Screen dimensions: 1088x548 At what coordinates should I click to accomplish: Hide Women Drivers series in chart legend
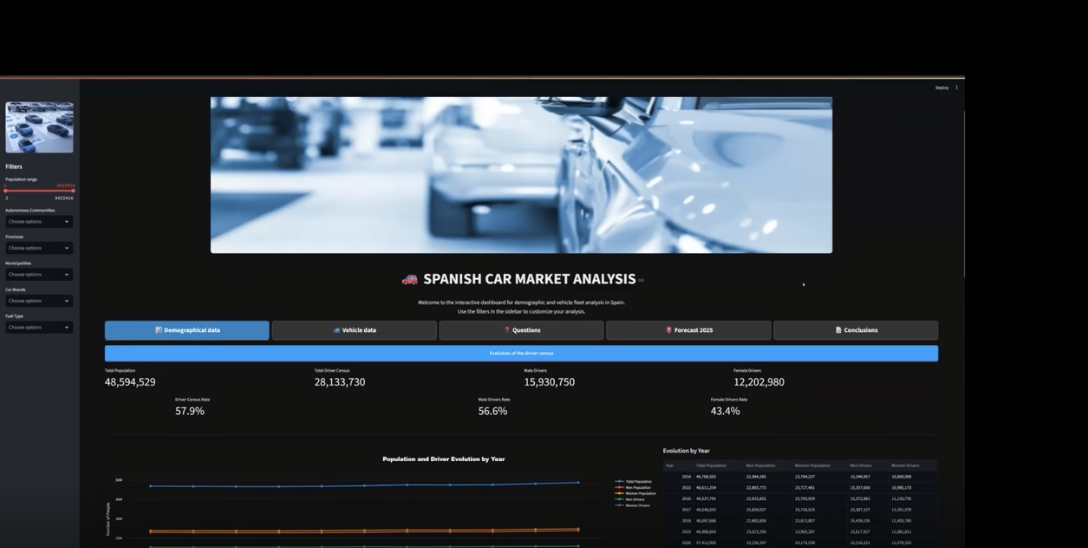[635, 505]
